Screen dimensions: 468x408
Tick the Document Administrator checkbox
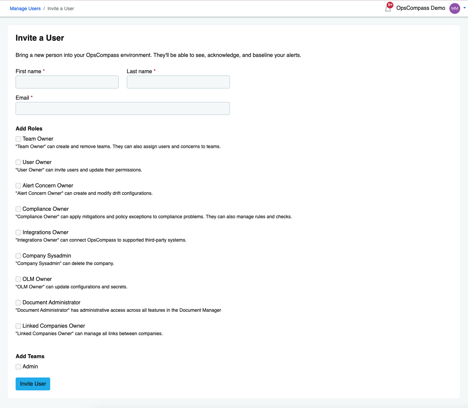coord(18,302)
